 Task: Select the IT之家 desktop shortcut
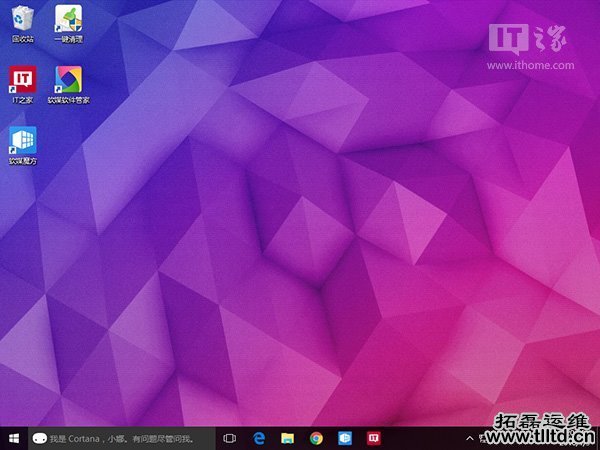[23, 84]
